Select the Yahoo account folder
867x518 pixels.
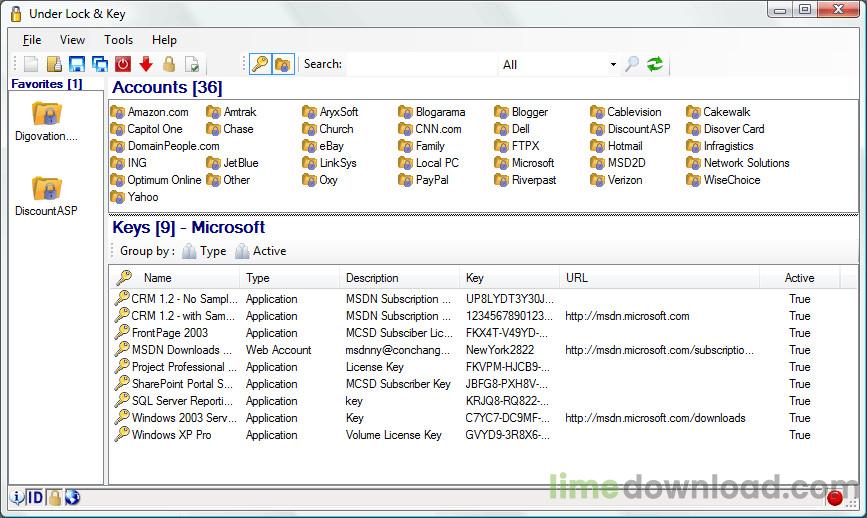[134, 197]
